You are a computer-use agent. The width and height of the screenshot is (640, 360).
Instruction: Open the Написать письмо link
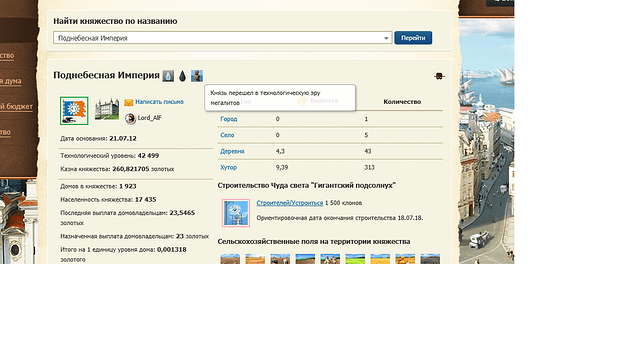click(x=160, y=102)
